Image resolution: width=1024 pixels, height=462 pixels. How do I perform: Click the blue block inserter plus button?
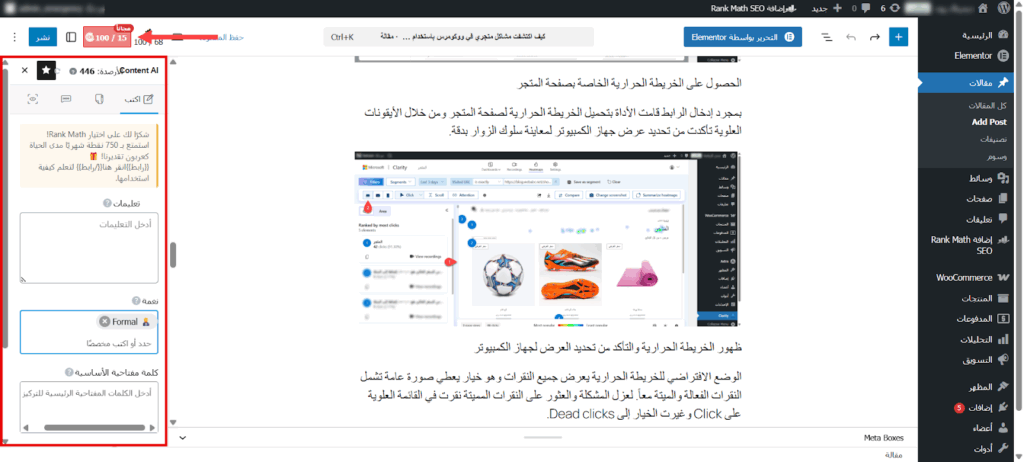pyautogui.click(x=899, y=37)
